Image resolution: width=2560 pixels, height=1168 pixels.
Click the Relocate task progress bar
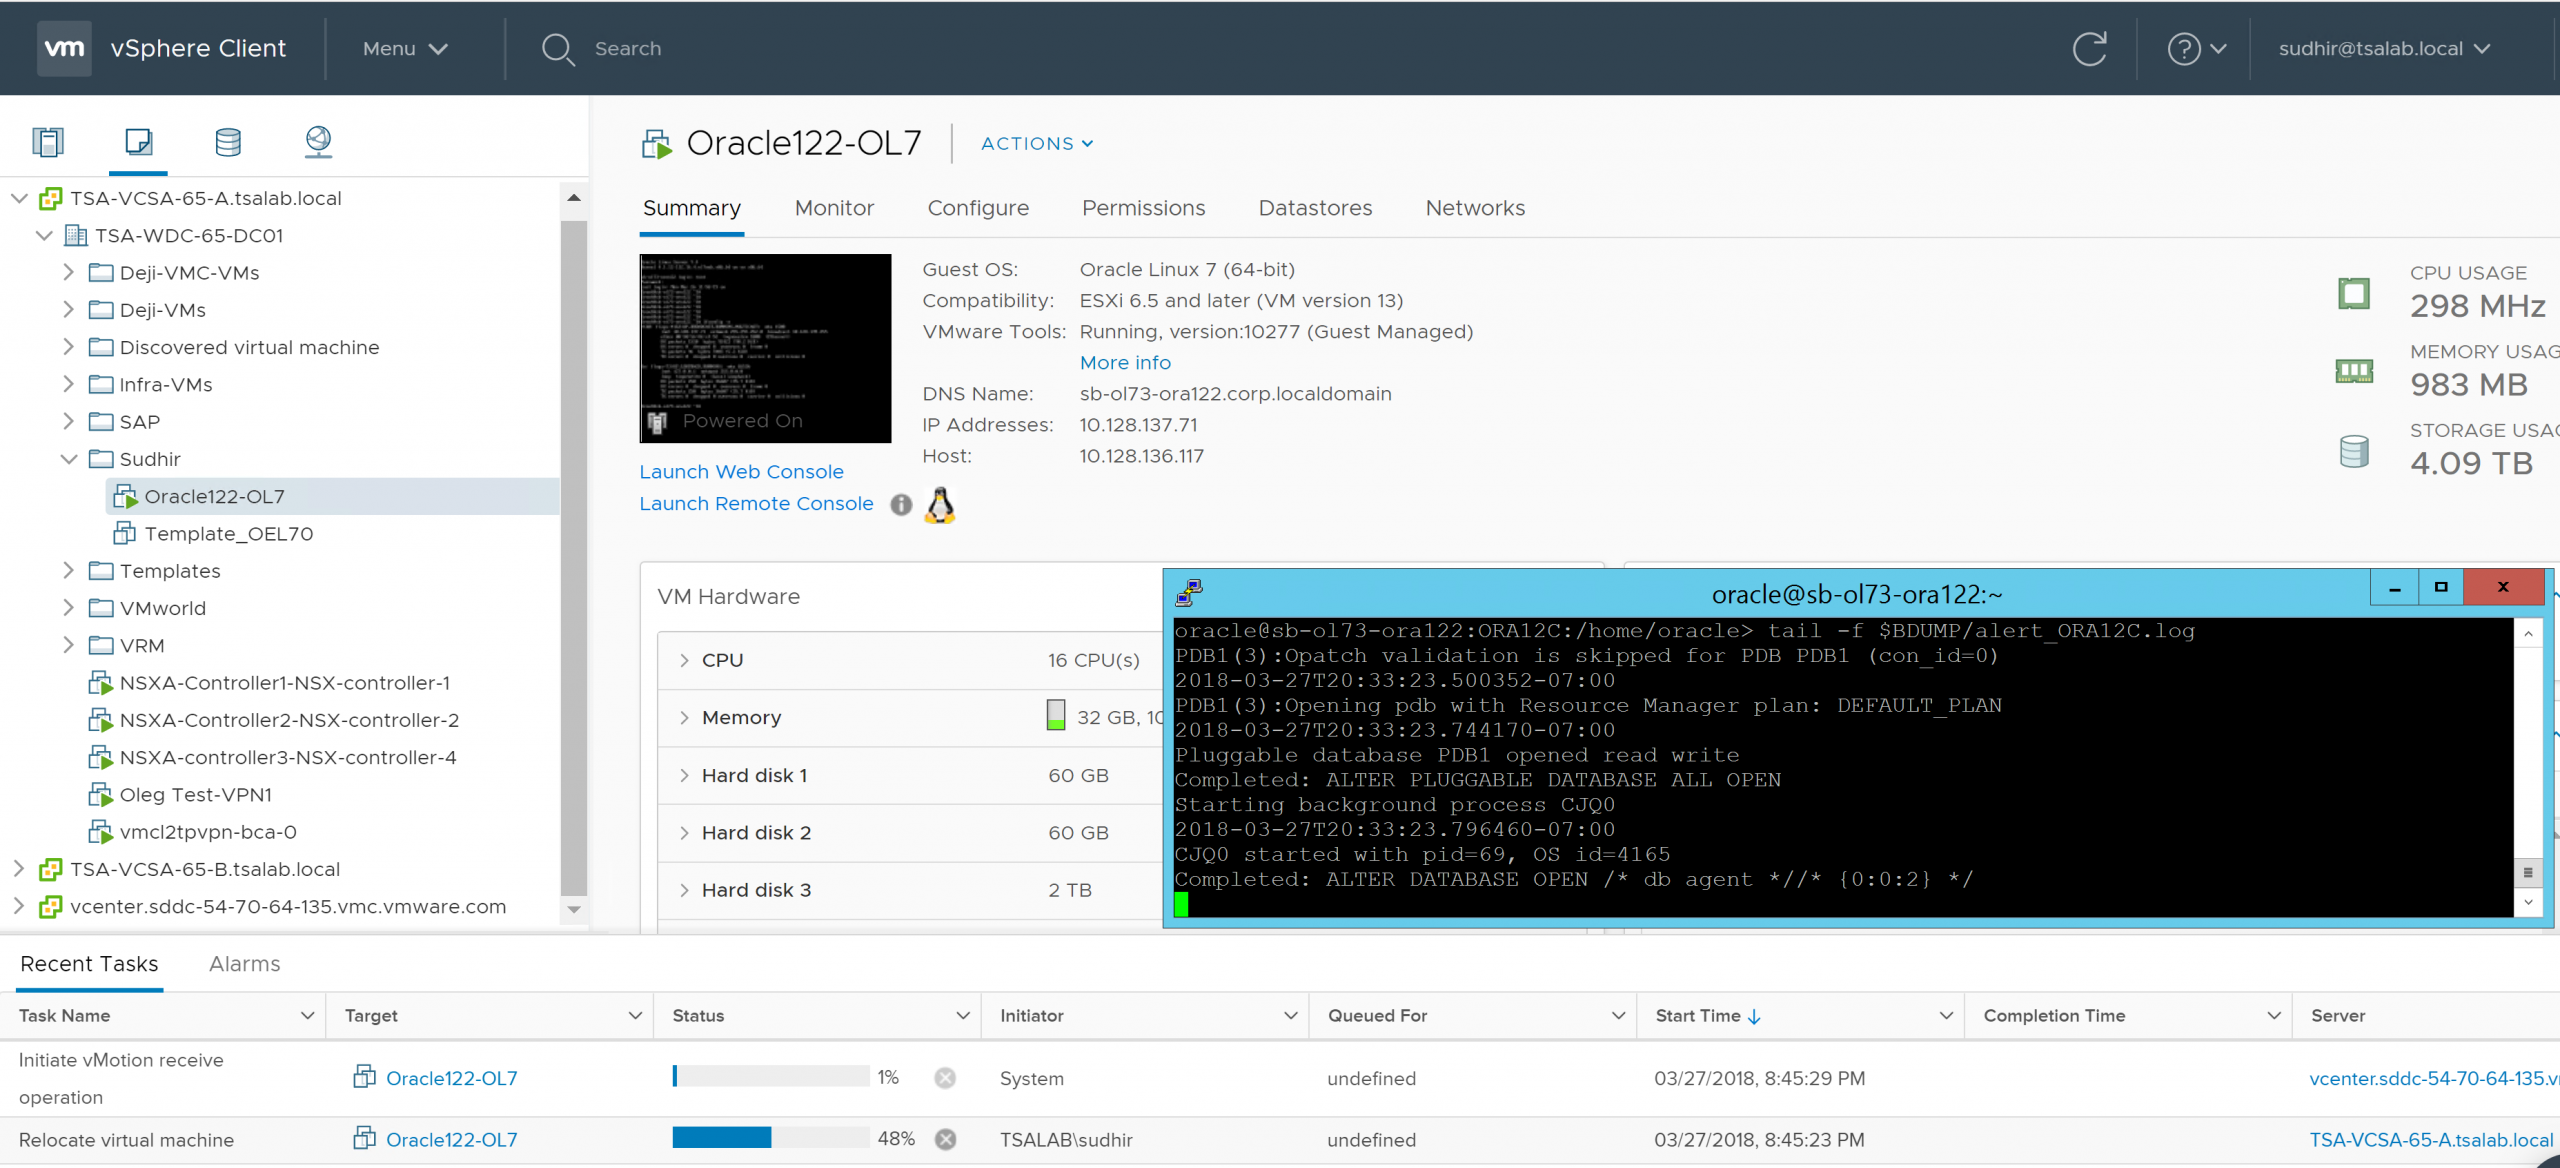pyautogui.click(x=770, y=1138)
